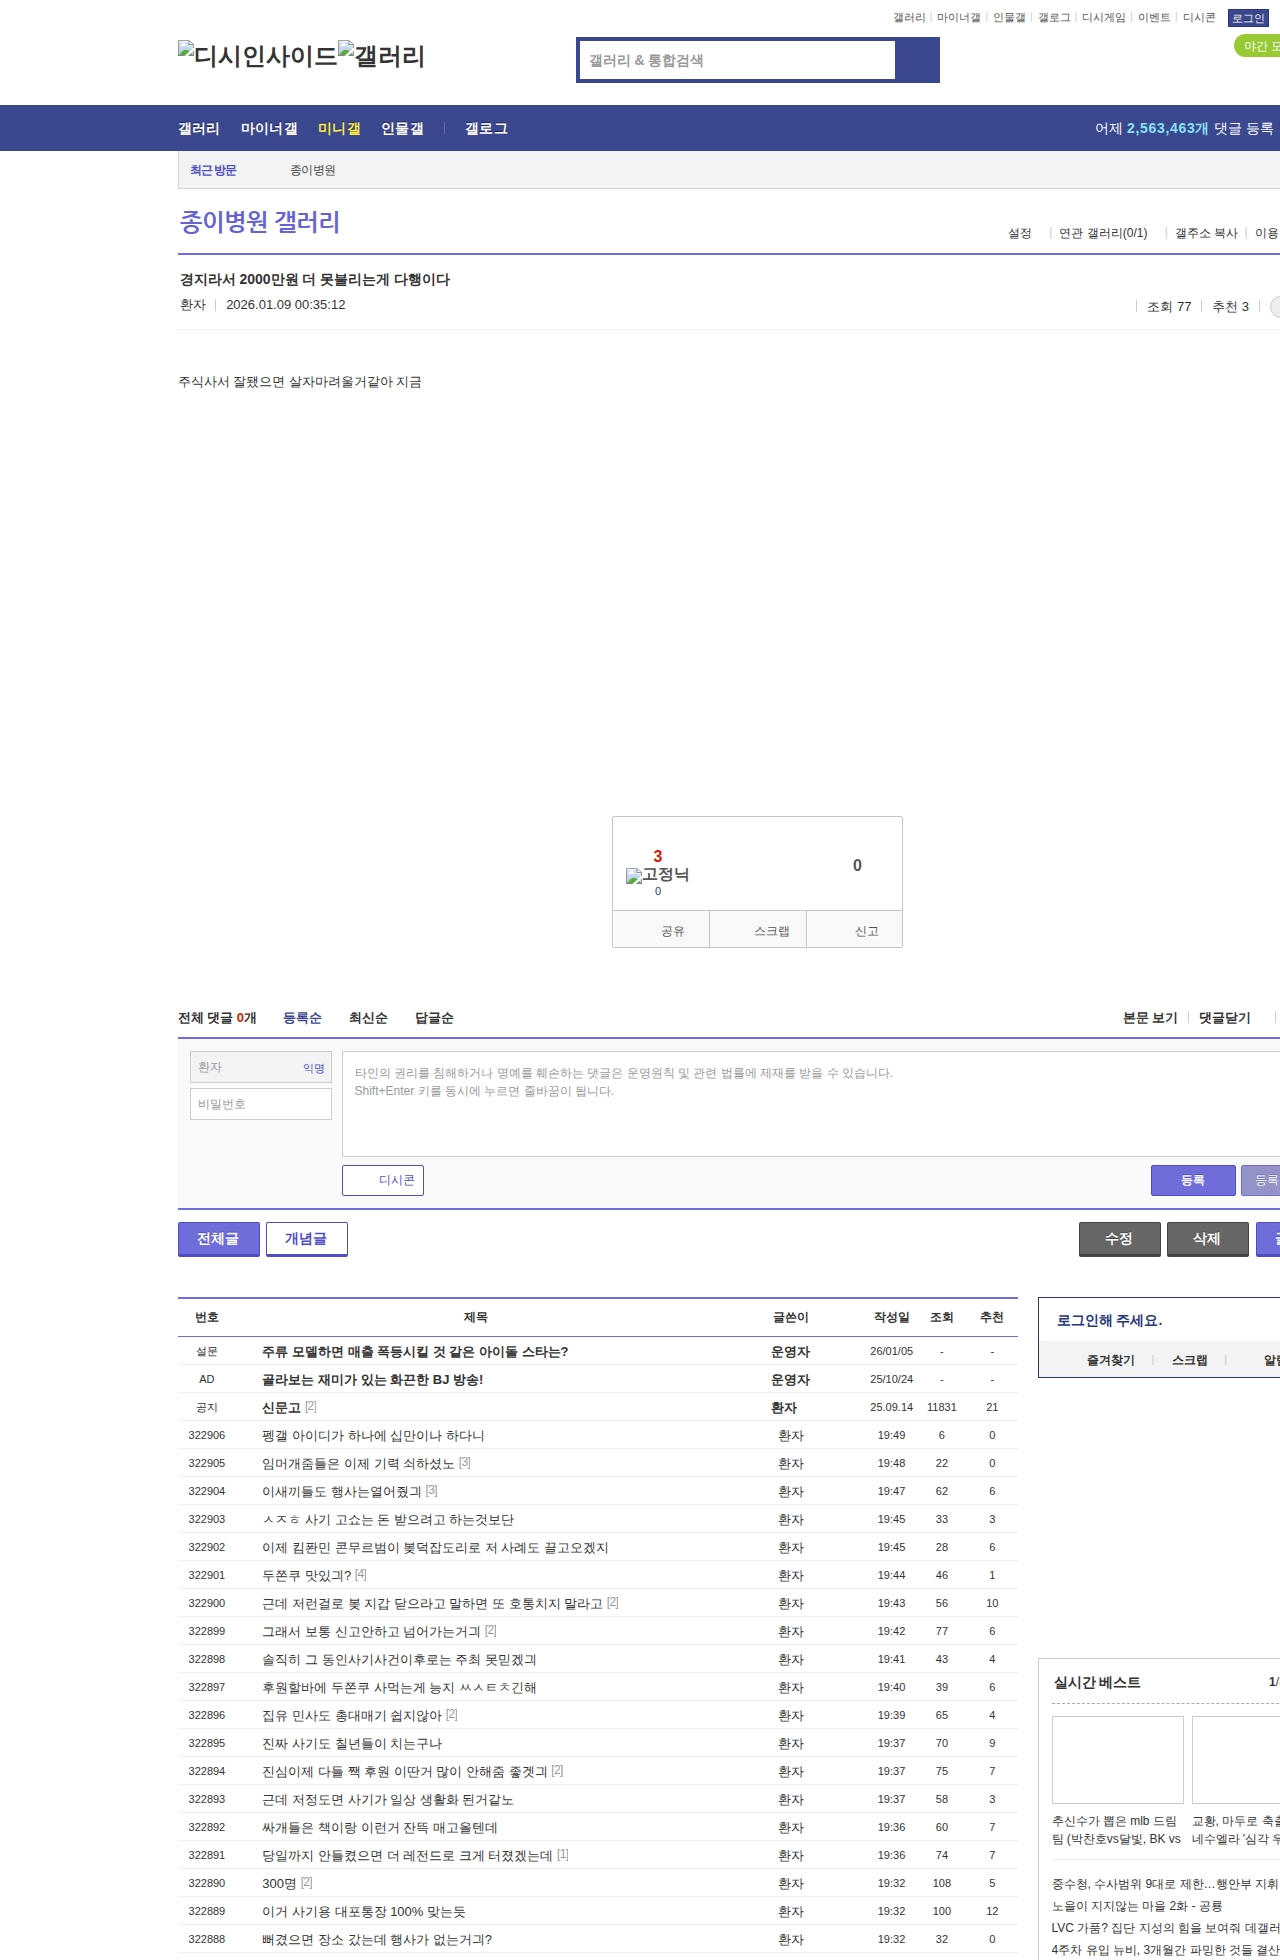Switch to the 개념글 list tab
The image size is (1280, 1960).
(x=307, y=1239)
